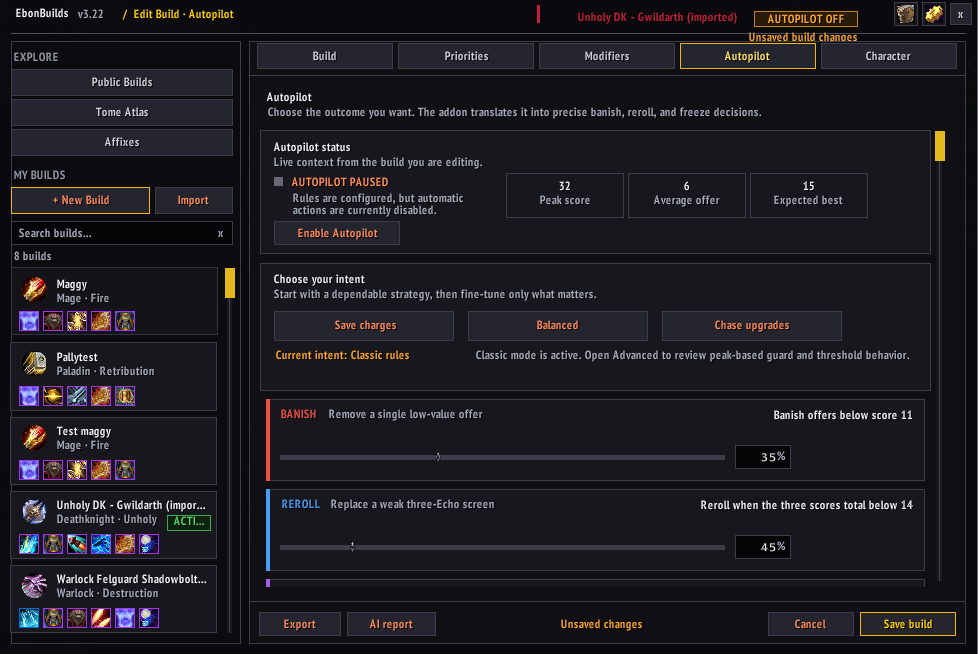Click the Reroll 45% value field
The image size is (978, 654).
coord(763,547)
